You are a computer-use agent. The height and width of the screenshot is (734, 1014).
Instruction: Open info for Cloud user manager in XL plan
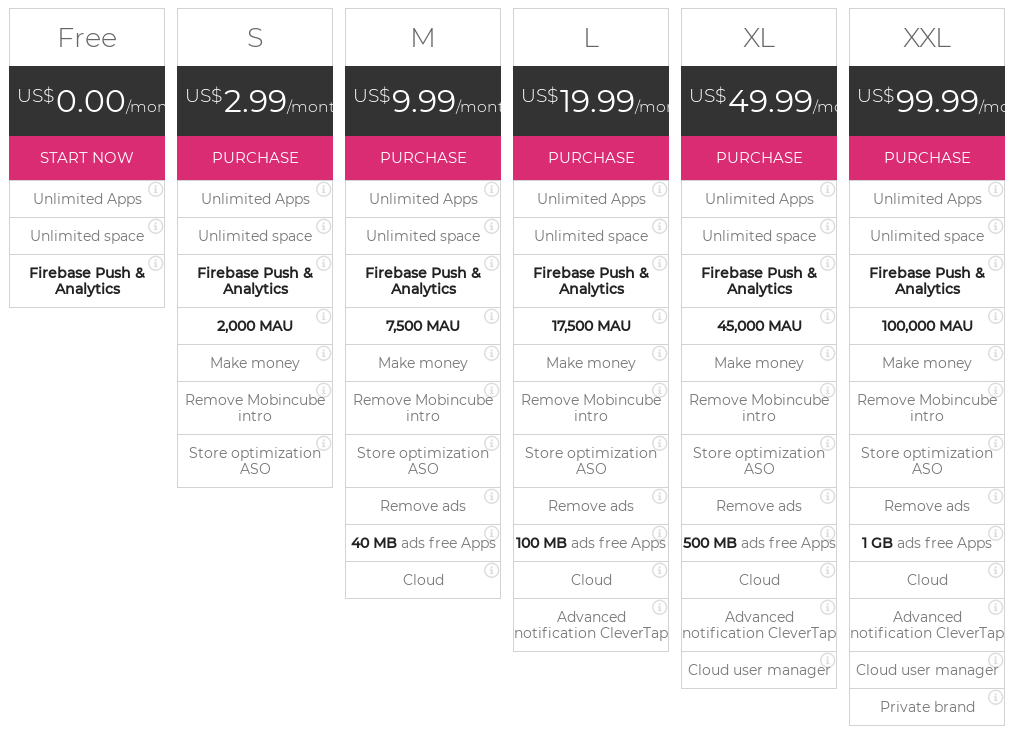pyautogui.click(x=827, y=660)
